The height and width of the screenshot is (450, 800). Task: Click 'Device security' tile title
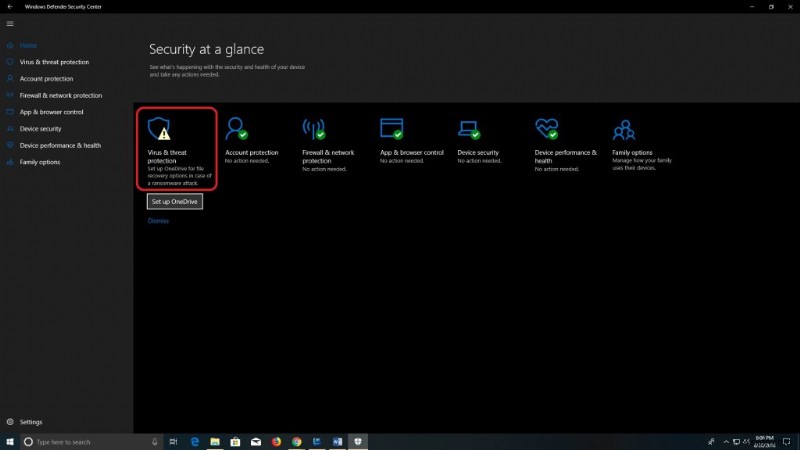478,153
